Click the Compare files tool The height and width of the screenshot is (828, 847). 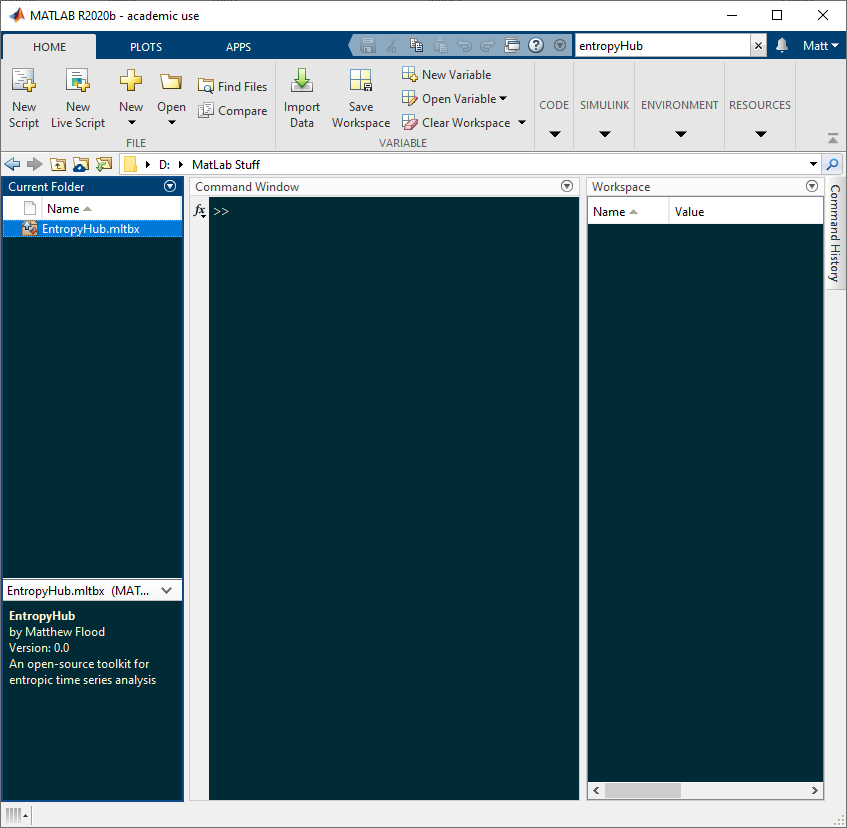tap(232, 111)
